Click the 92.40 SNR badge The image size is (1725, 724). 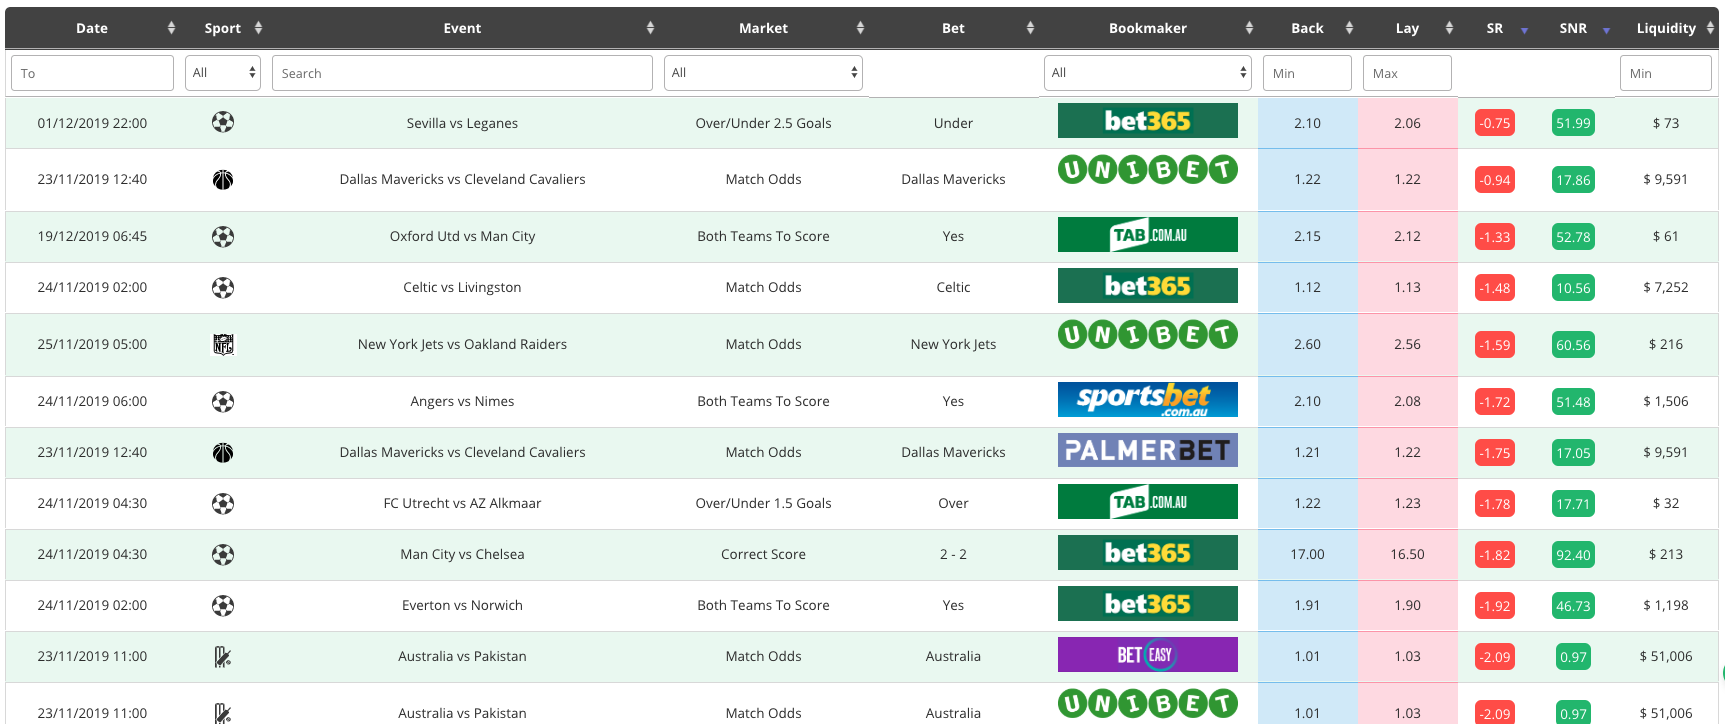point(1573,555)
